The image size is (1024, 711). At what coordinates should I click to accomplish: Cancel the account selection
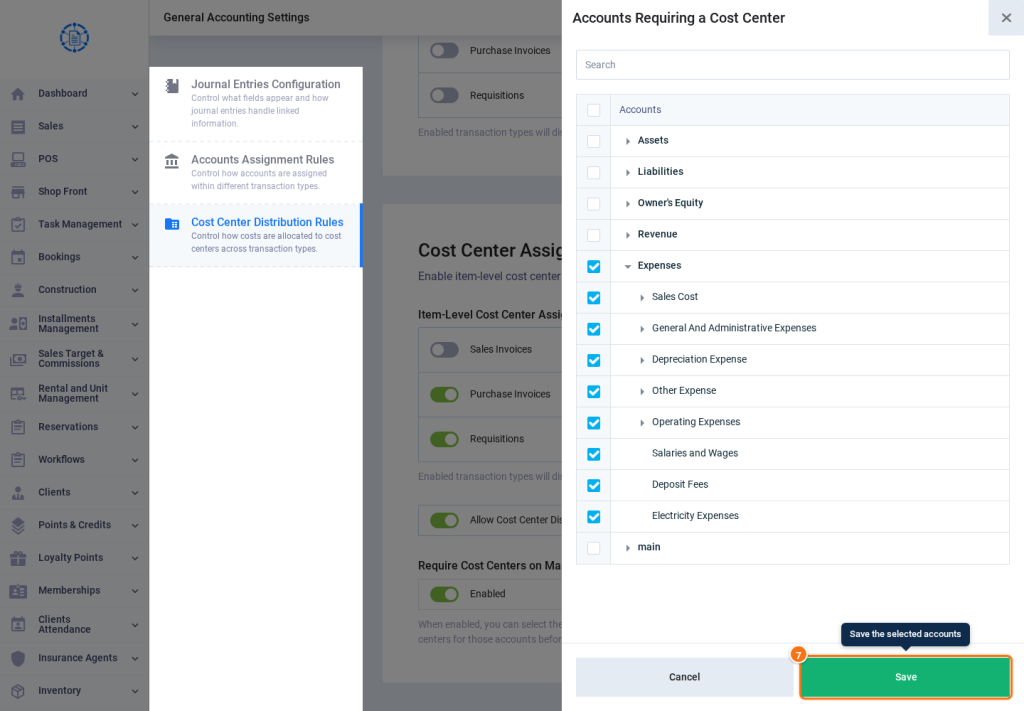684,677
